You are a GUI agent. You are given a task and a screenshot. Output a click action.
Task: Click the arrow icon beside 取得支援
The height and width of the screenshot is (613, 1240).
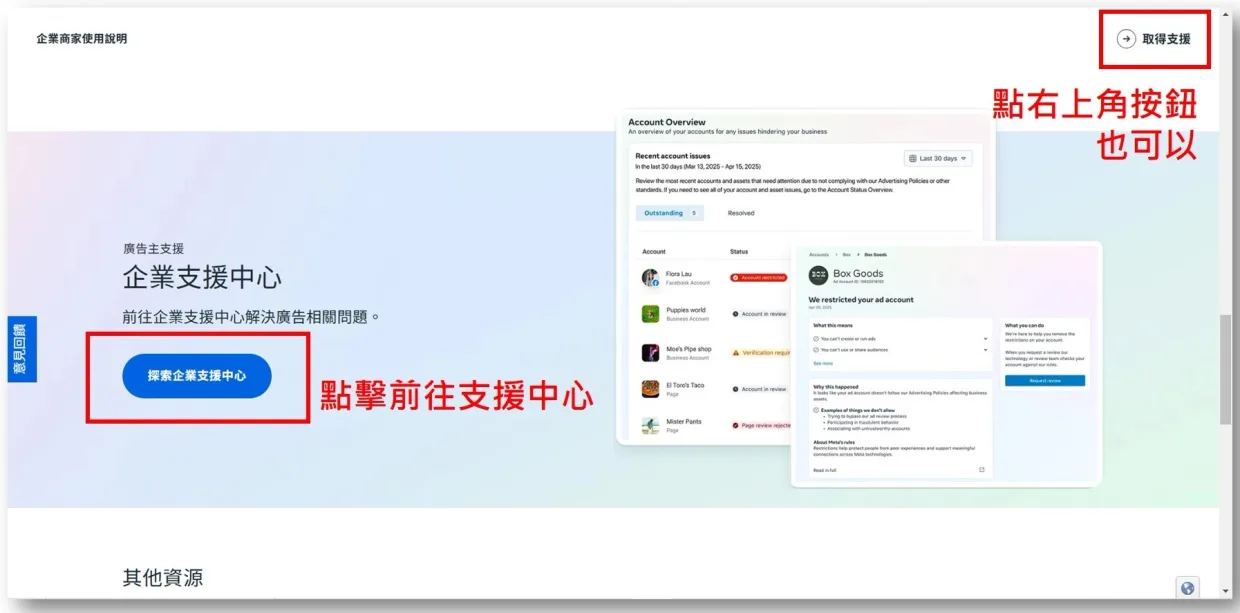[x=1126, y=39]
